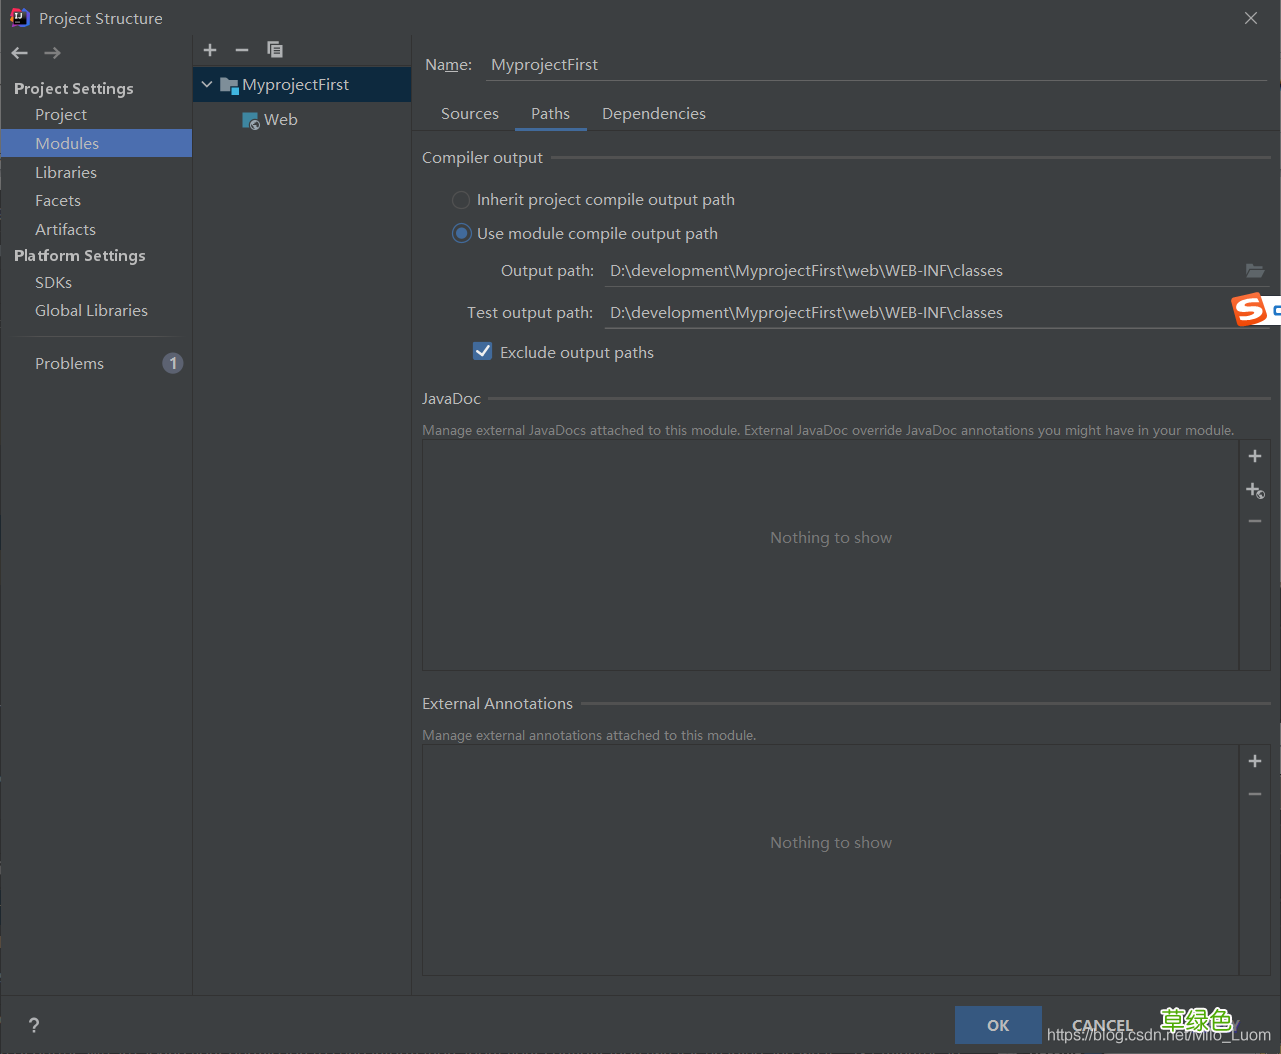This screenshot has height=1054, width=1281.
Task: Click the back navigation arrow
Action: pyautogui.click(x=20, y=53)
